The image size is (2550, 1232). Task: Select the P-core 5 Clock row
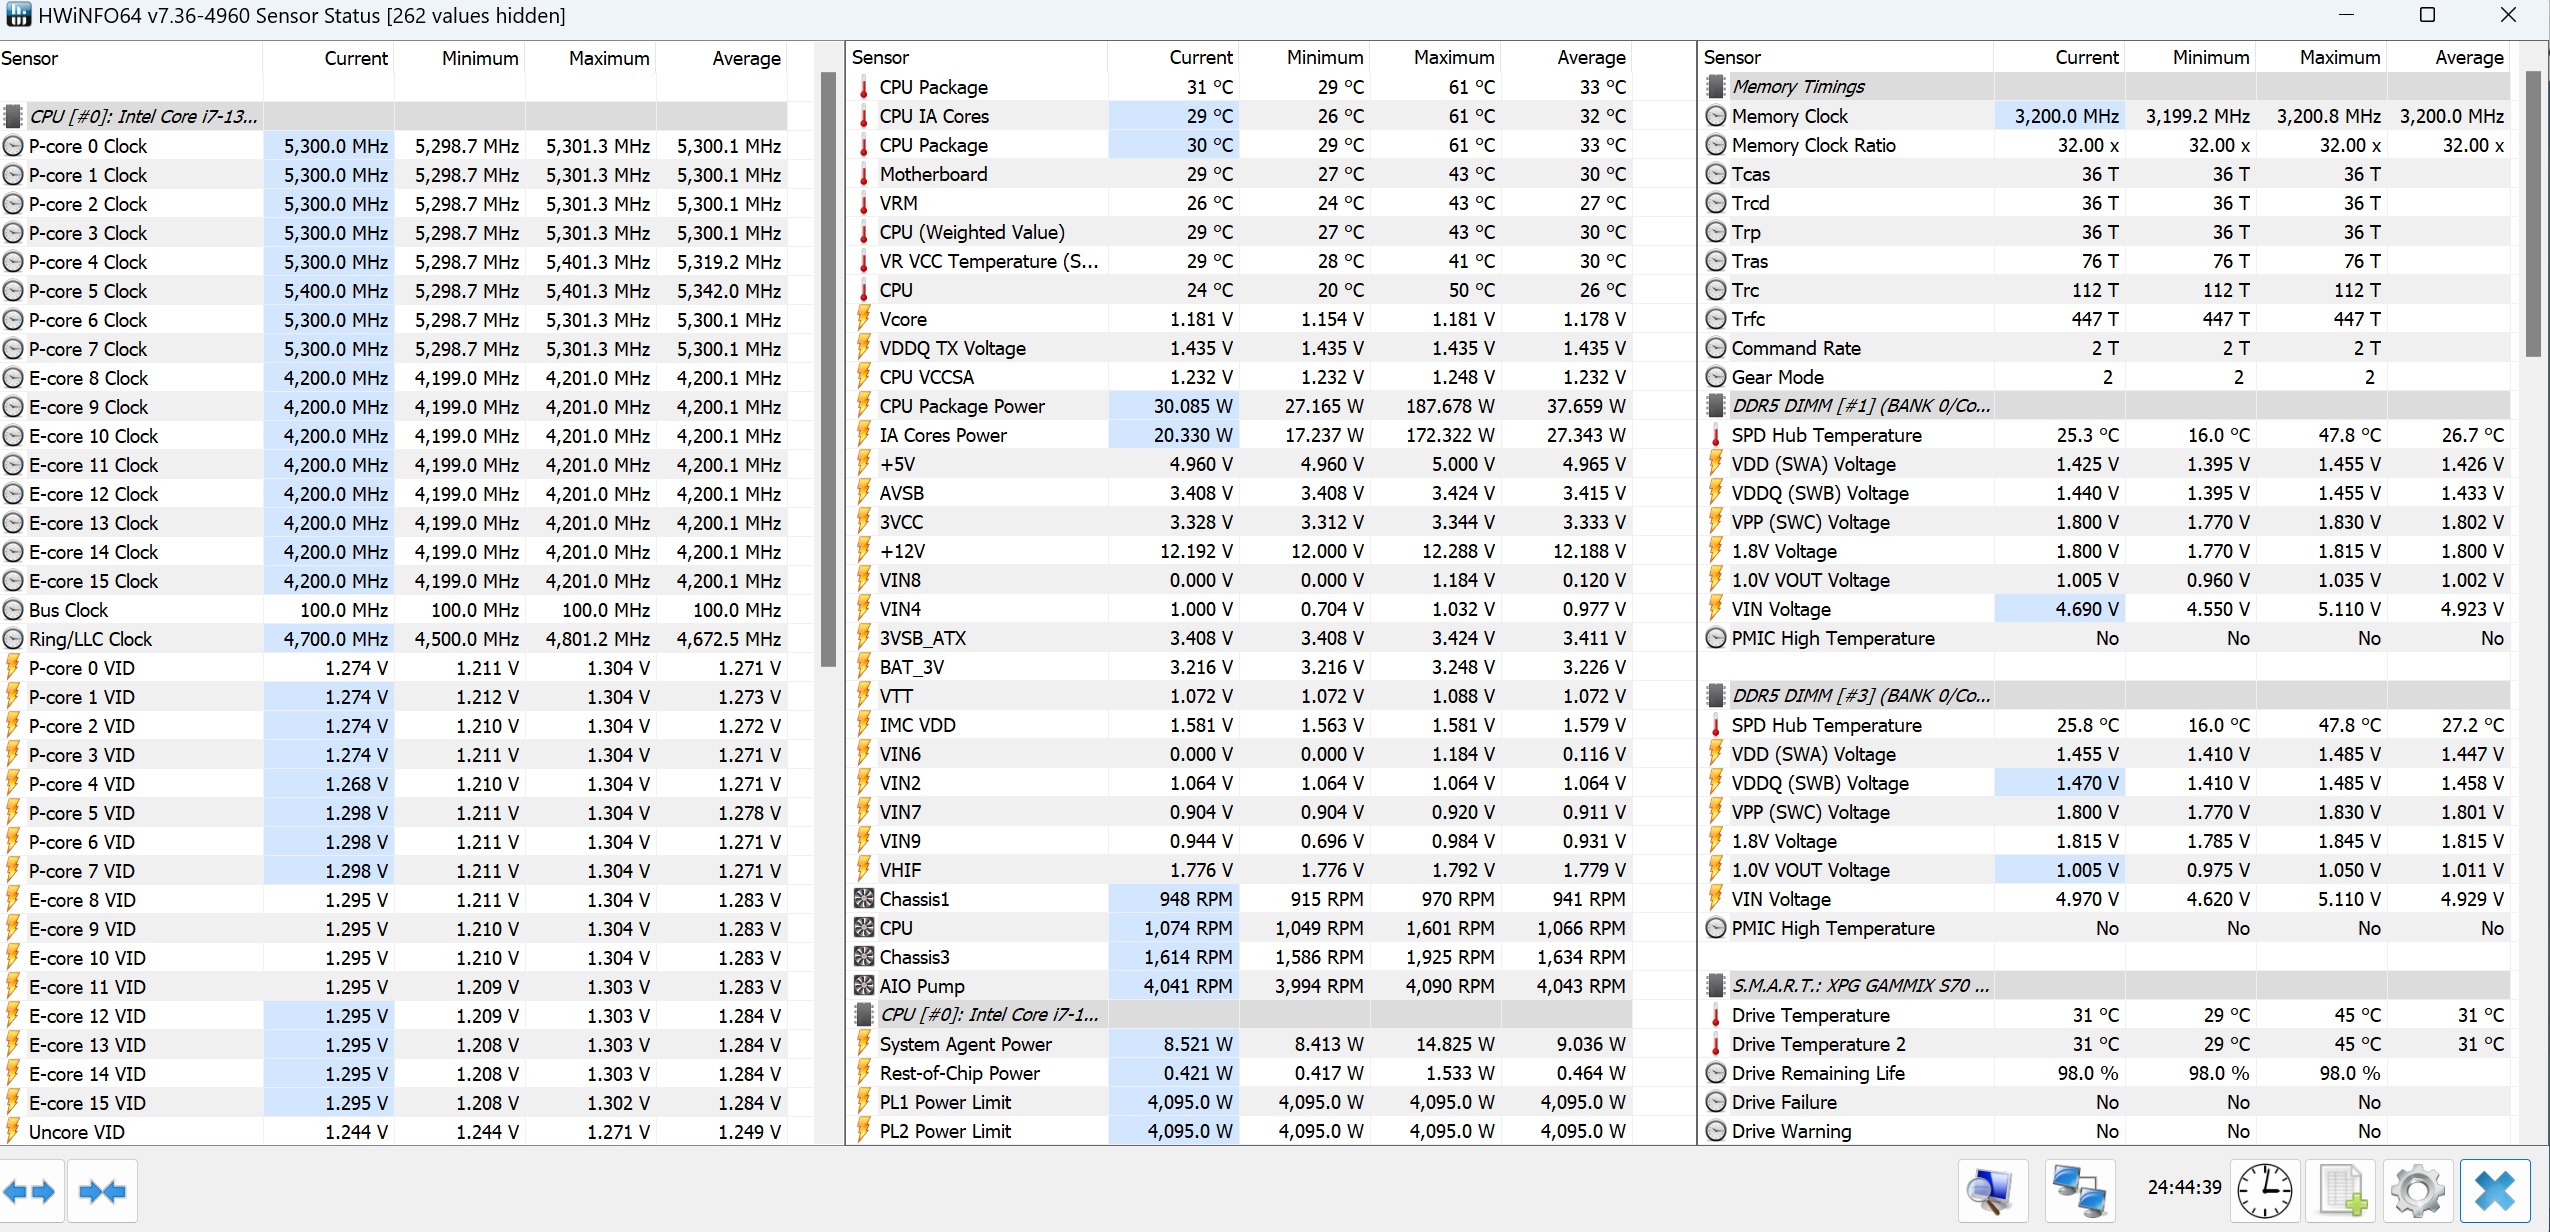(x=394, y=291)
